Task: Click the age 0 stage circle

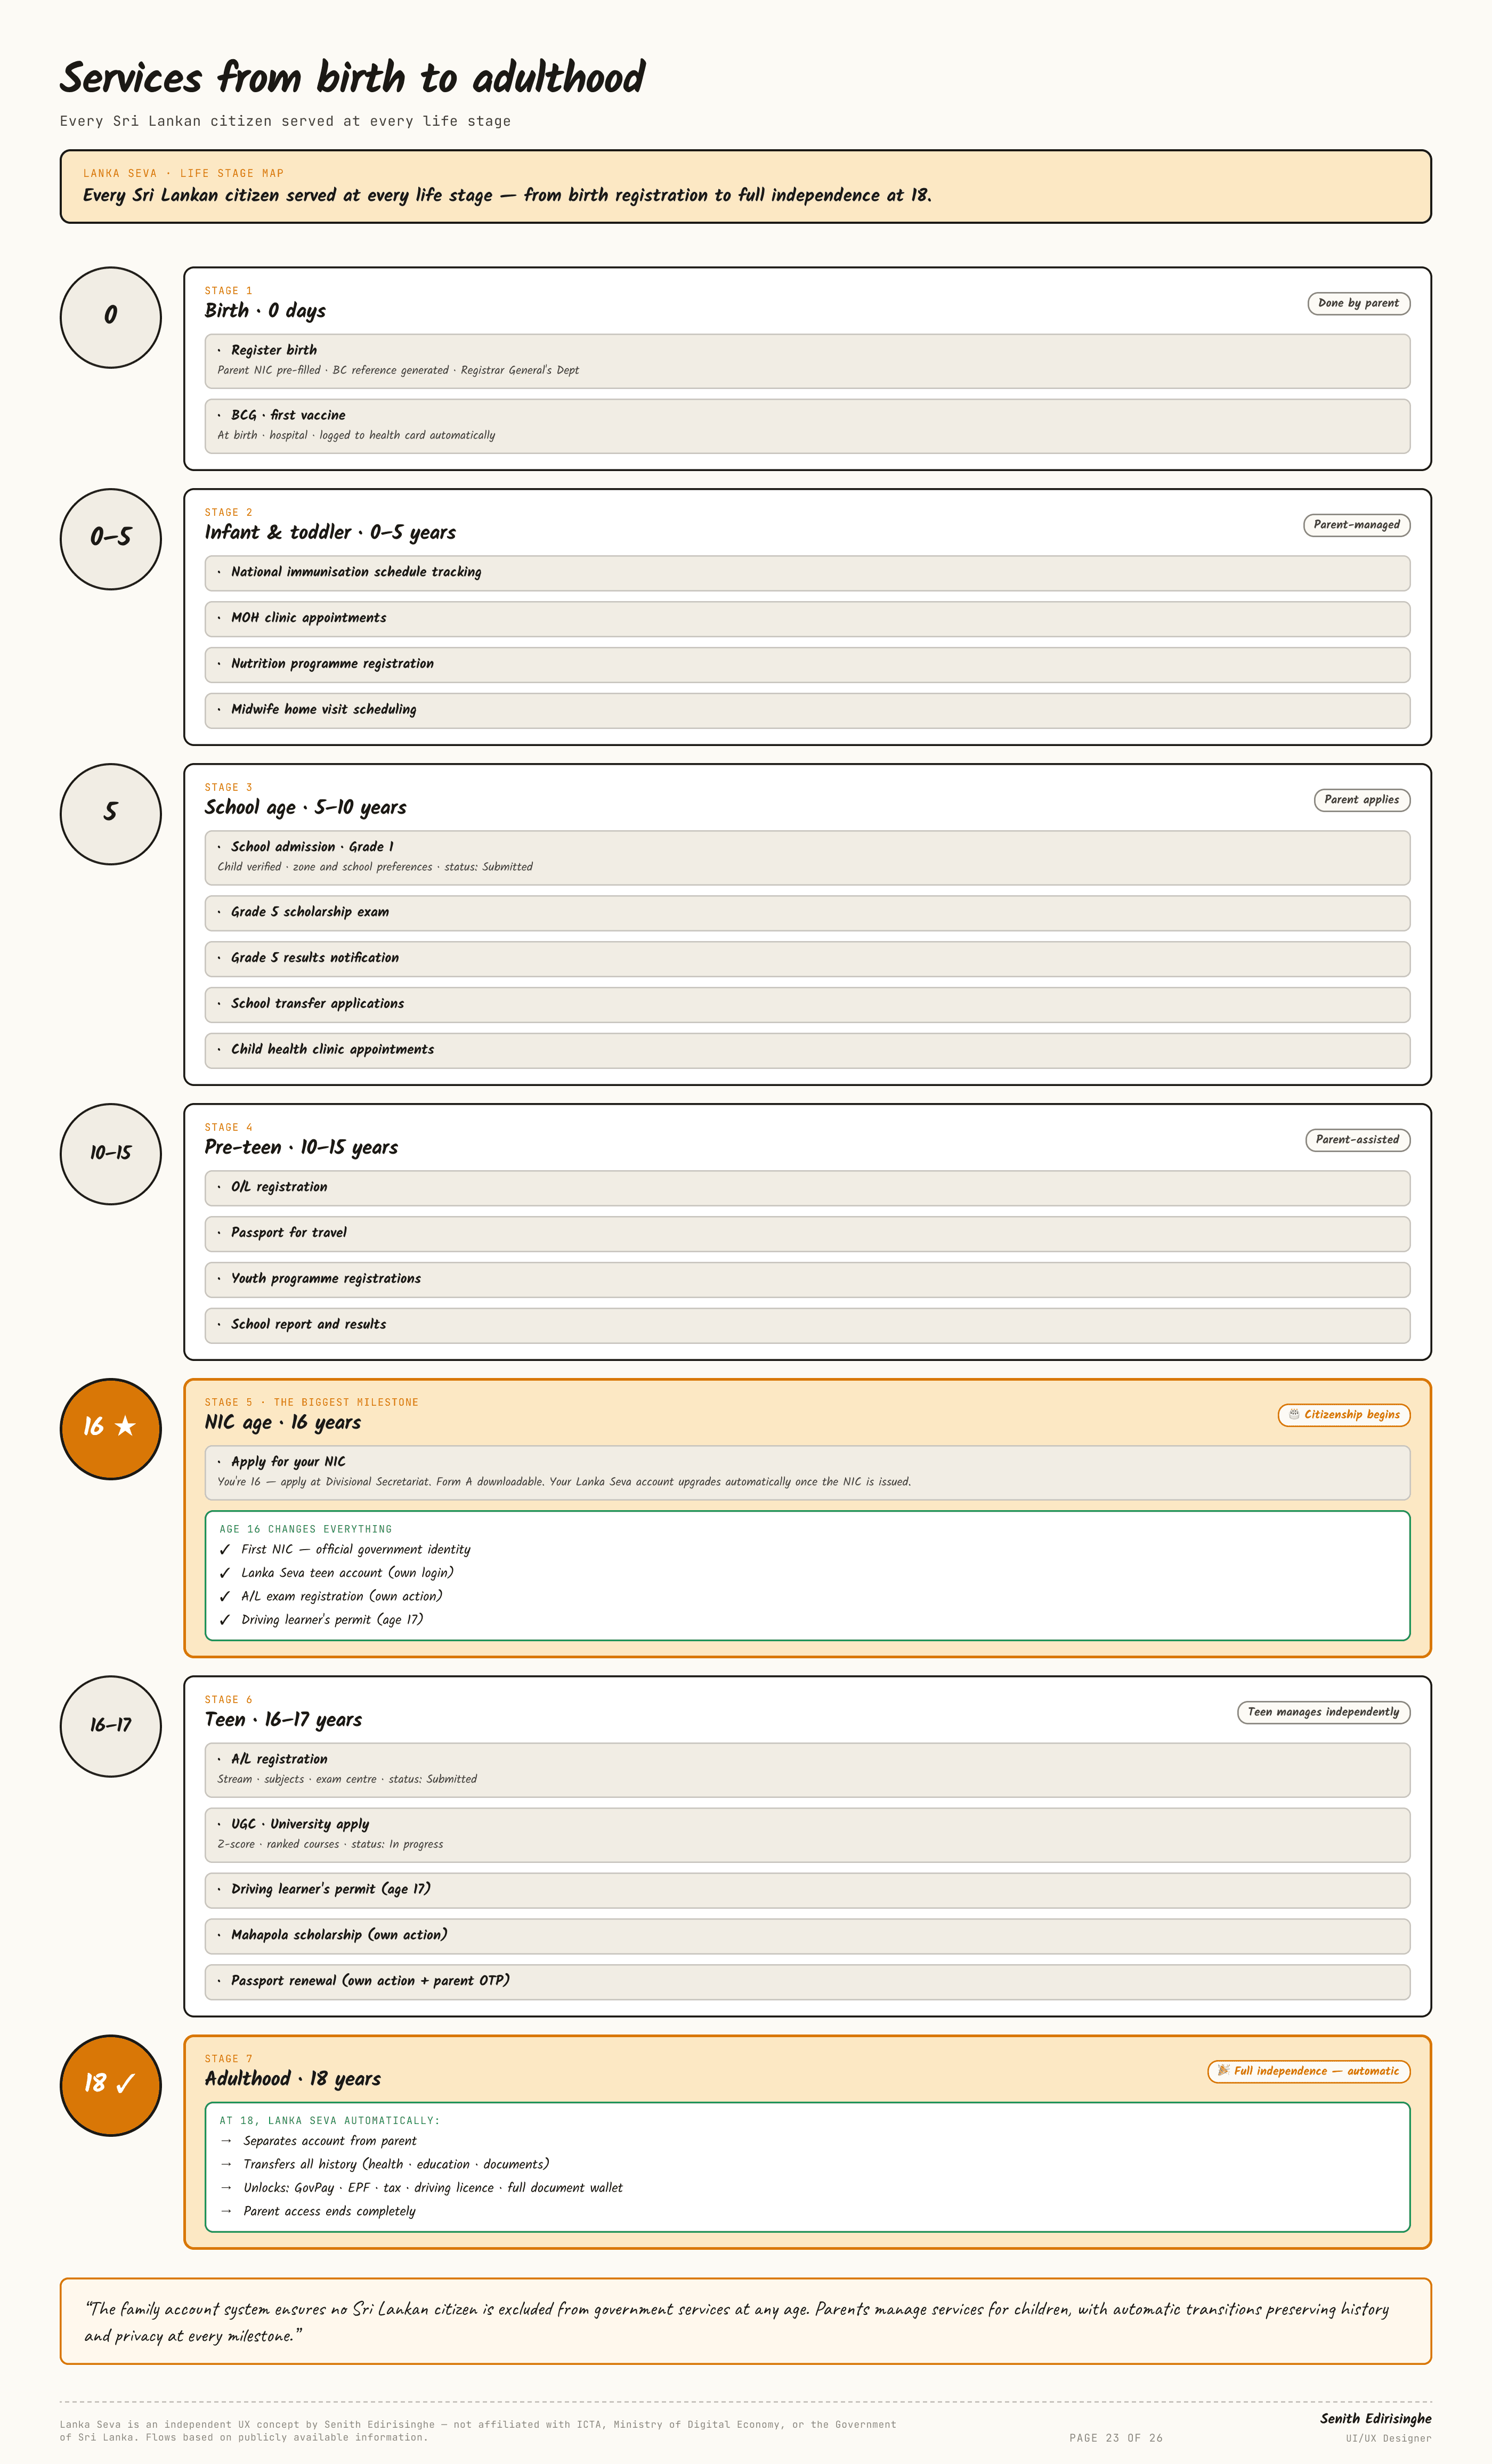Action: (110, 317)
